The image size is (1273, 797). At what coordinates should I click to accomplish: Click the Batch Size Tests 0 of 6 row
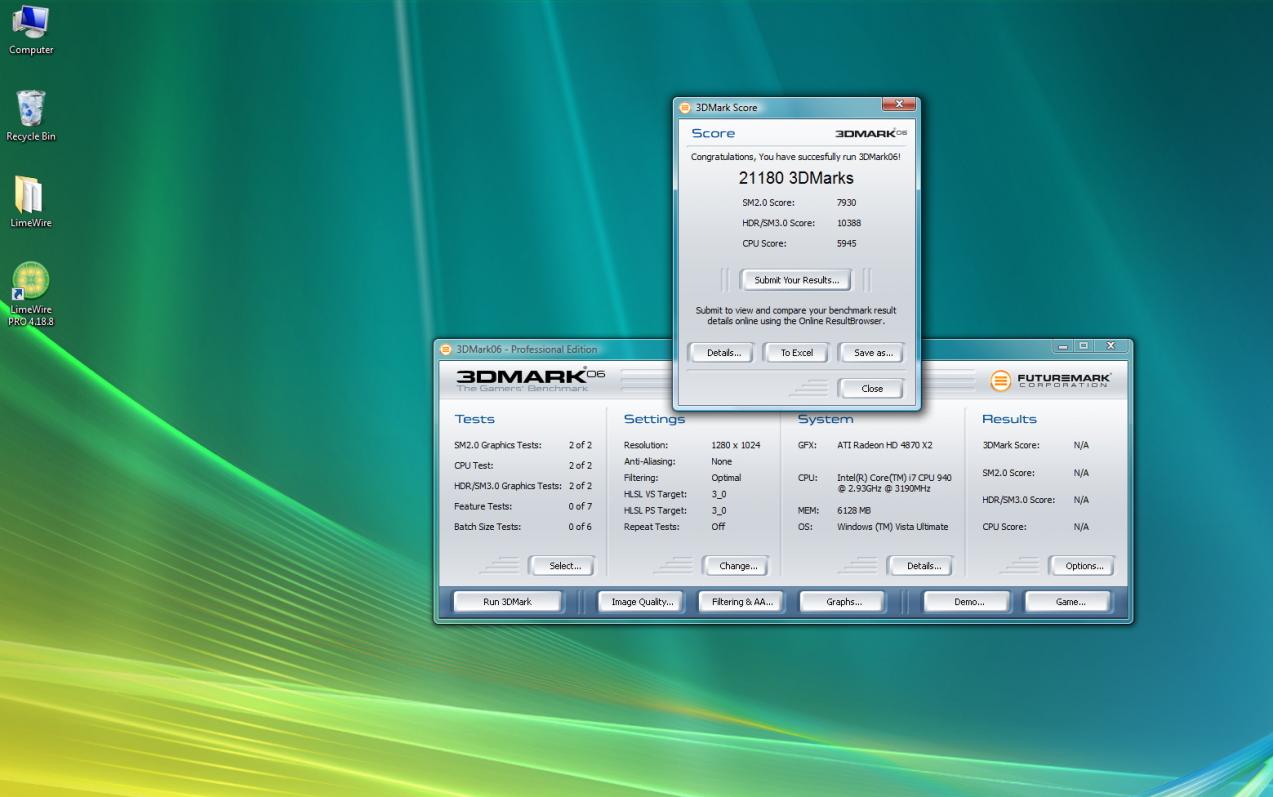click(x=523, y=527)
